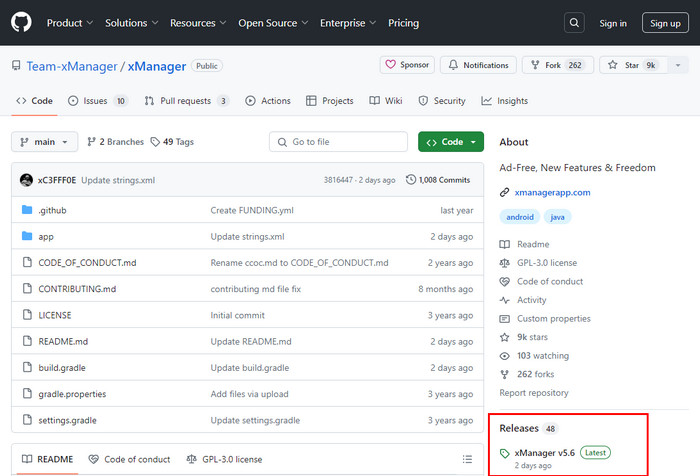The width and height of the screenshot is (700, 476).
Task: Select the README tab below file list
Action: click(48, 459)
